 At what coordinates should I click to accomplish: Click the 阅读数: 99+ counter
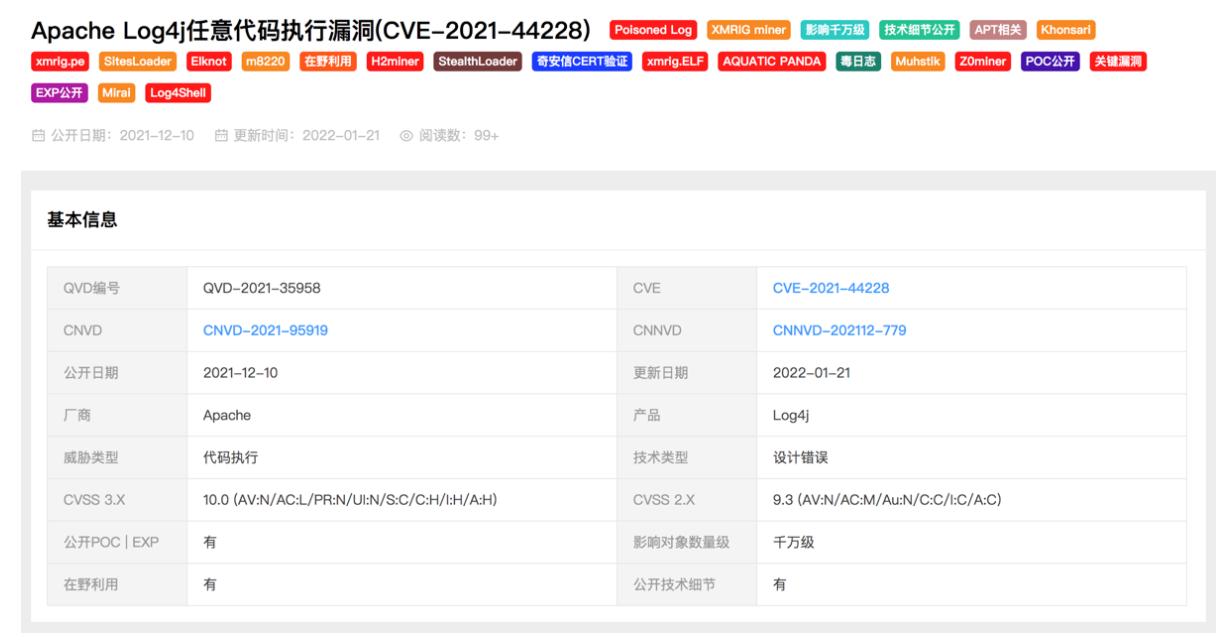pyautogui.click(x=458, y=138)
